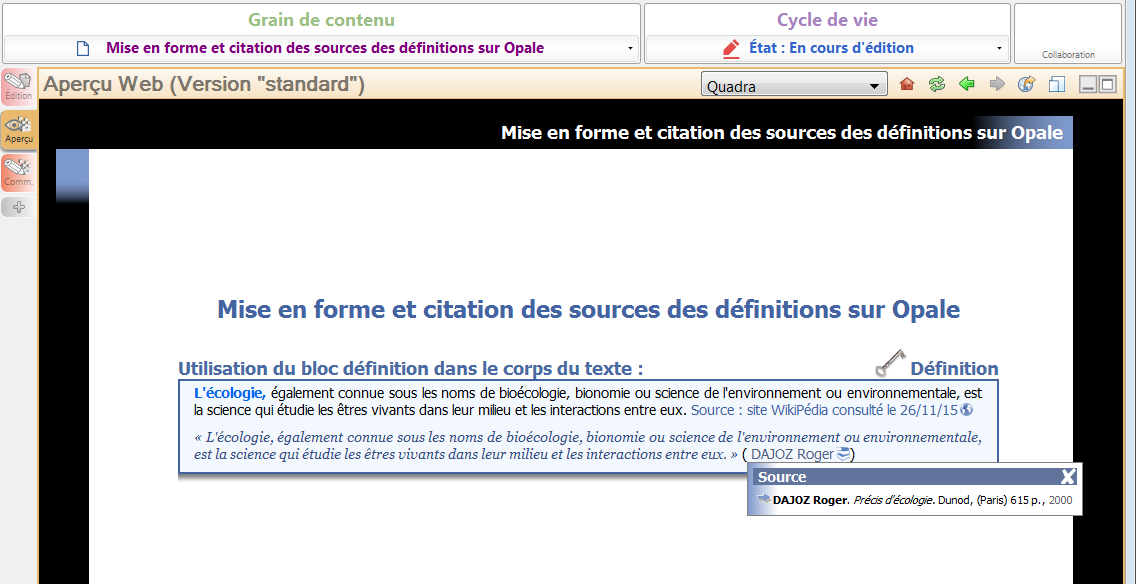Screen dimensions: 1136x584
Task: Select the 'L'écologie,' term in definition
Action: pyautogui.click(x=230, y=393)
